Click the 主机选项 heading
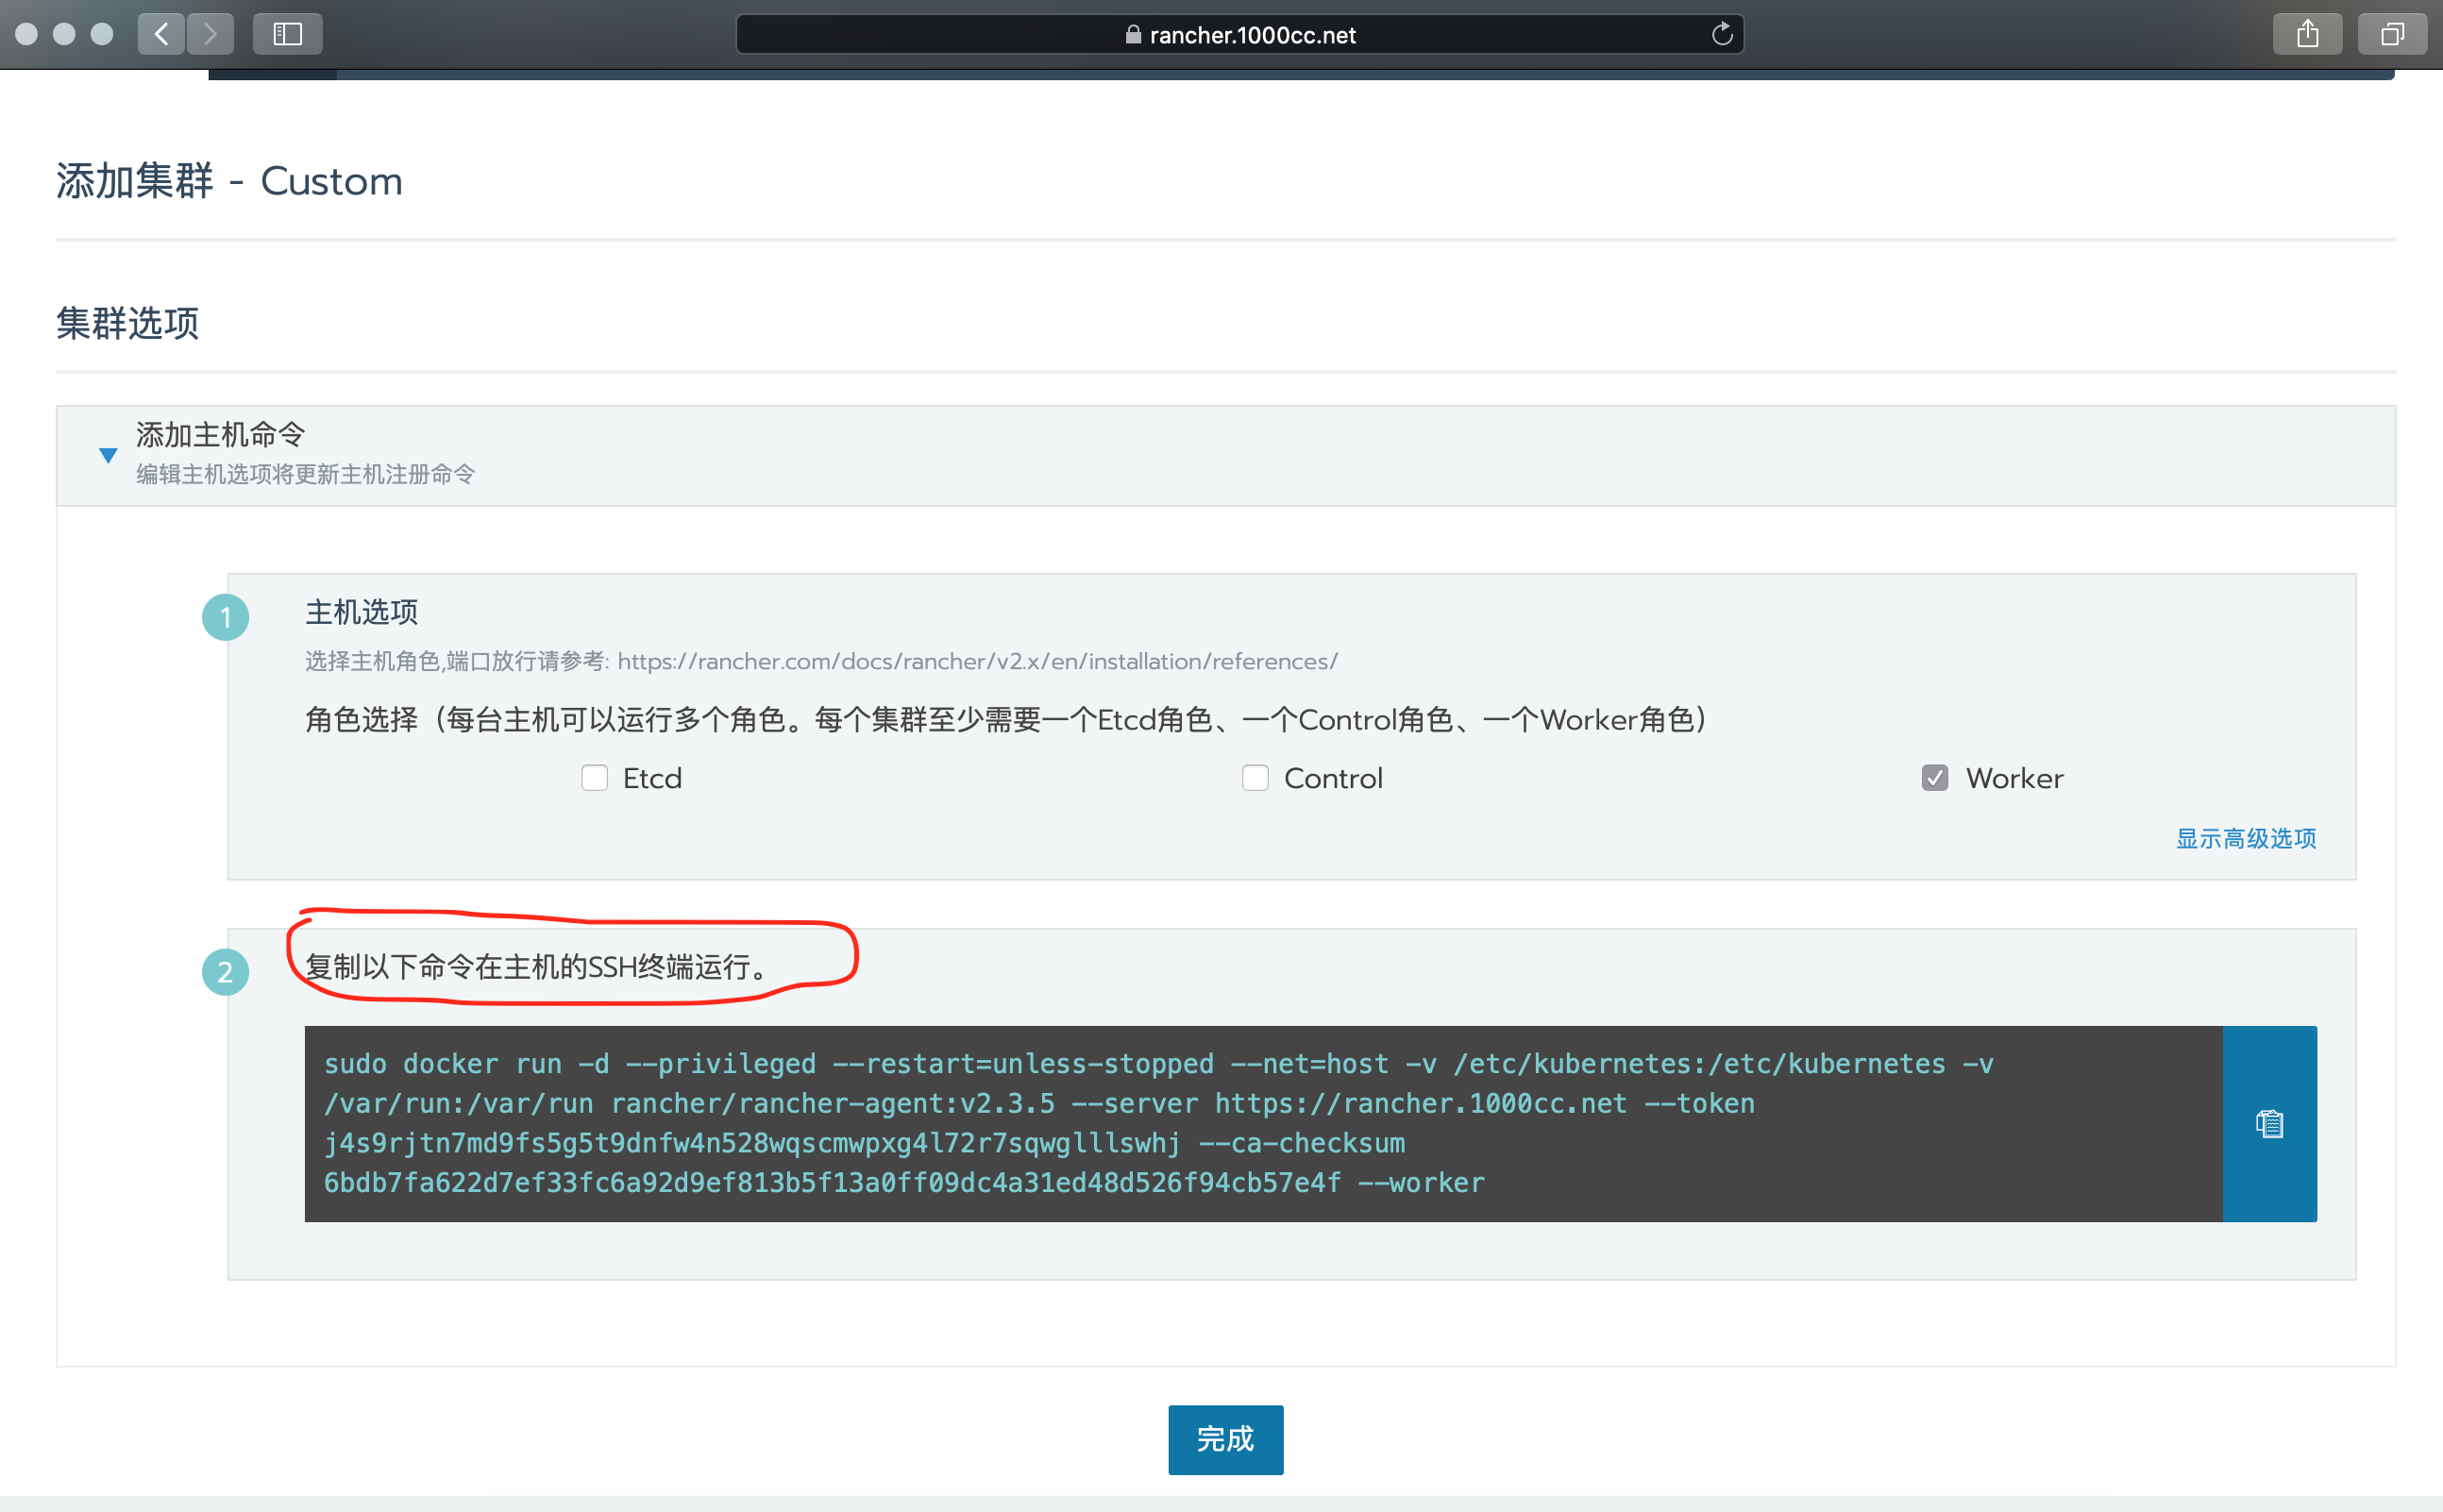This screenshot has width=2443, height=1512. click(x=361, y=612)
